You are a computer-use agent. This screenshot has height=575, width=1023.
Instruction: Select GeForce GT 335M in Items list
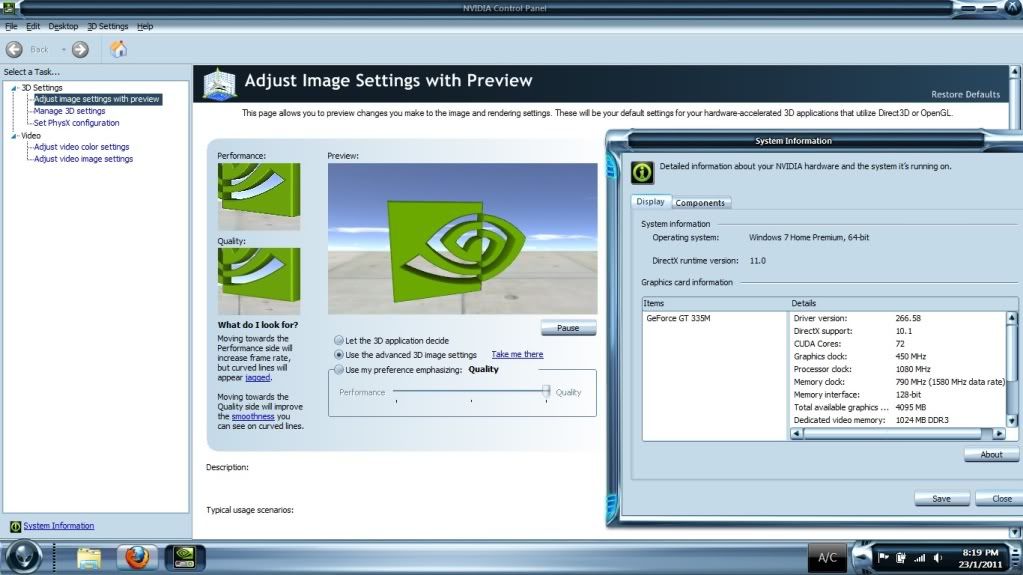pos(678,319)
